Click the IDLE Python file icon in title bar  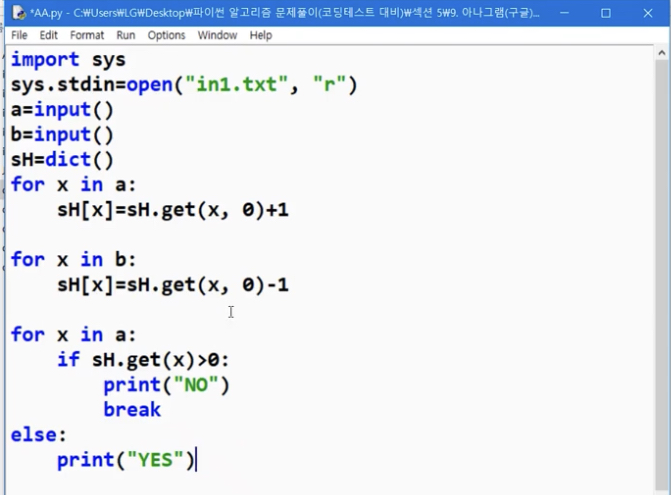point(18,12)
